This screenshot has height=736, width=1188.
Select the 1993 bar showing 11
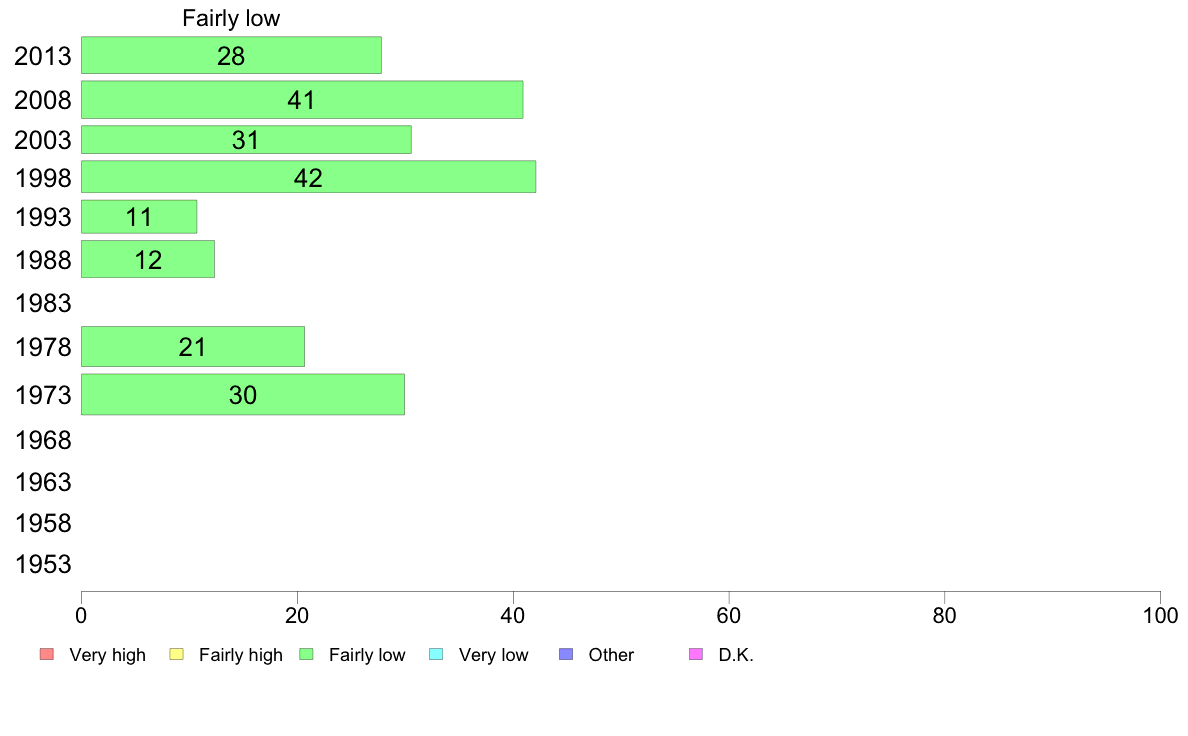pos(139,217)
